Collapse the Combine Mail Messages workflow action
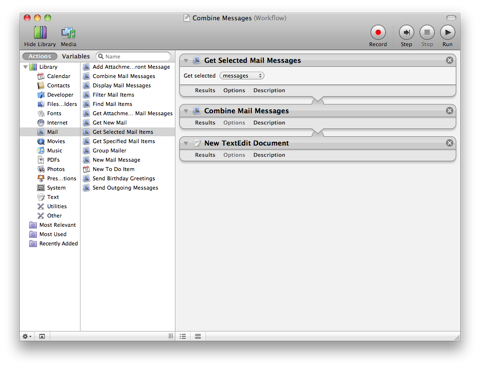480x368 pixels. (186, 111)
